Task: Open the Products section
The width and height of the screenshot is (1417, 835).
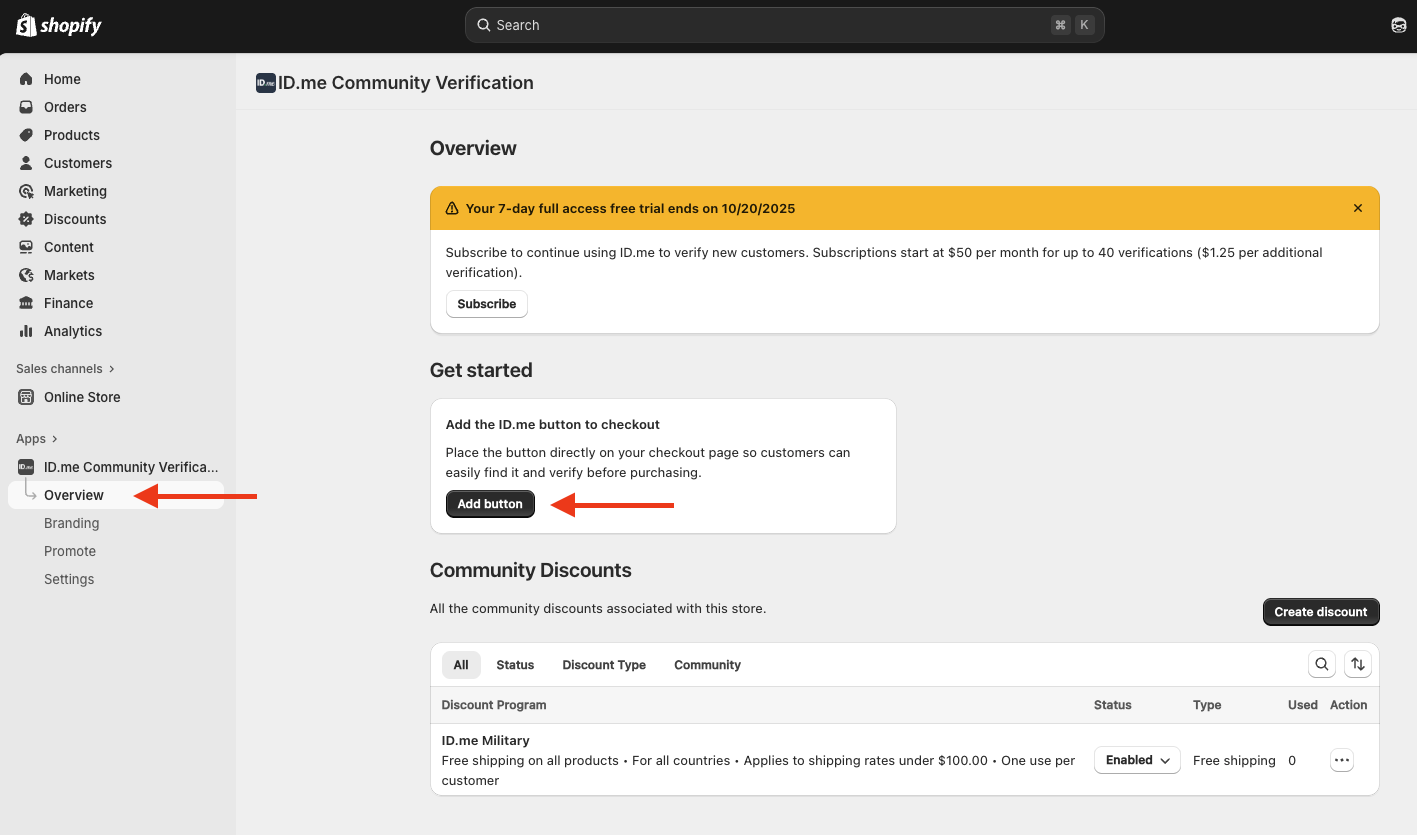Action: pyautogui.click(x=70, y=135)
